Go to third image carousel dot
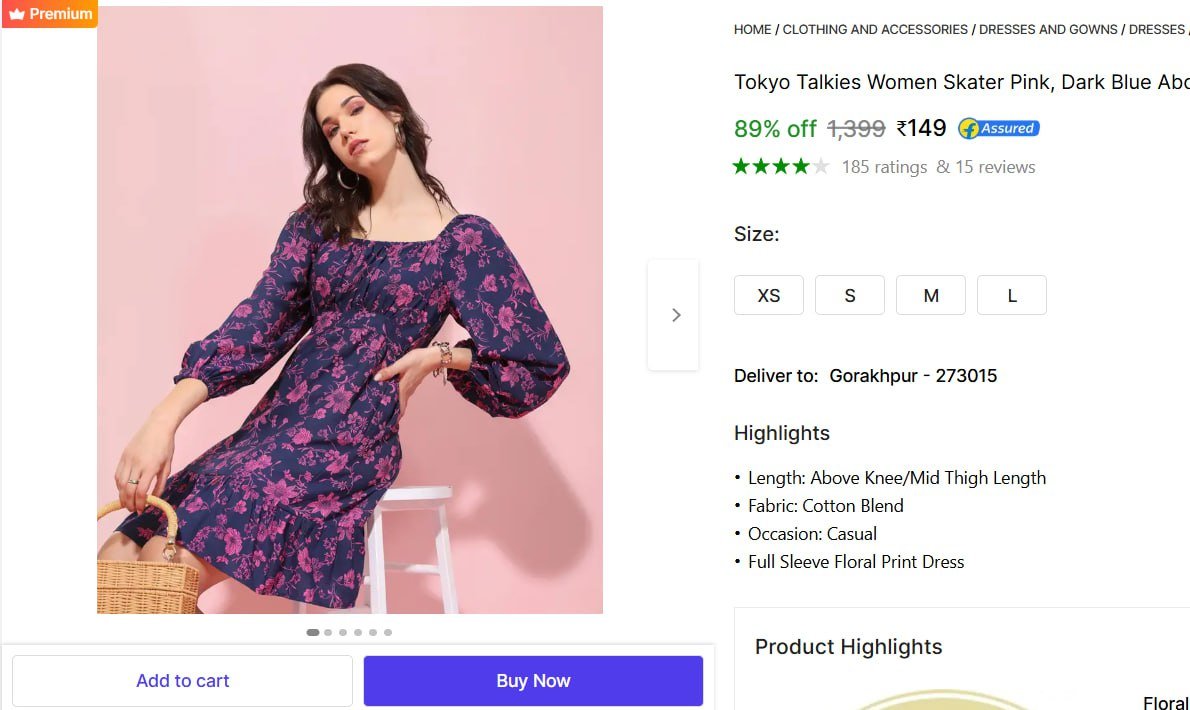The image size is (1190, 710). [x=343, y=632]
